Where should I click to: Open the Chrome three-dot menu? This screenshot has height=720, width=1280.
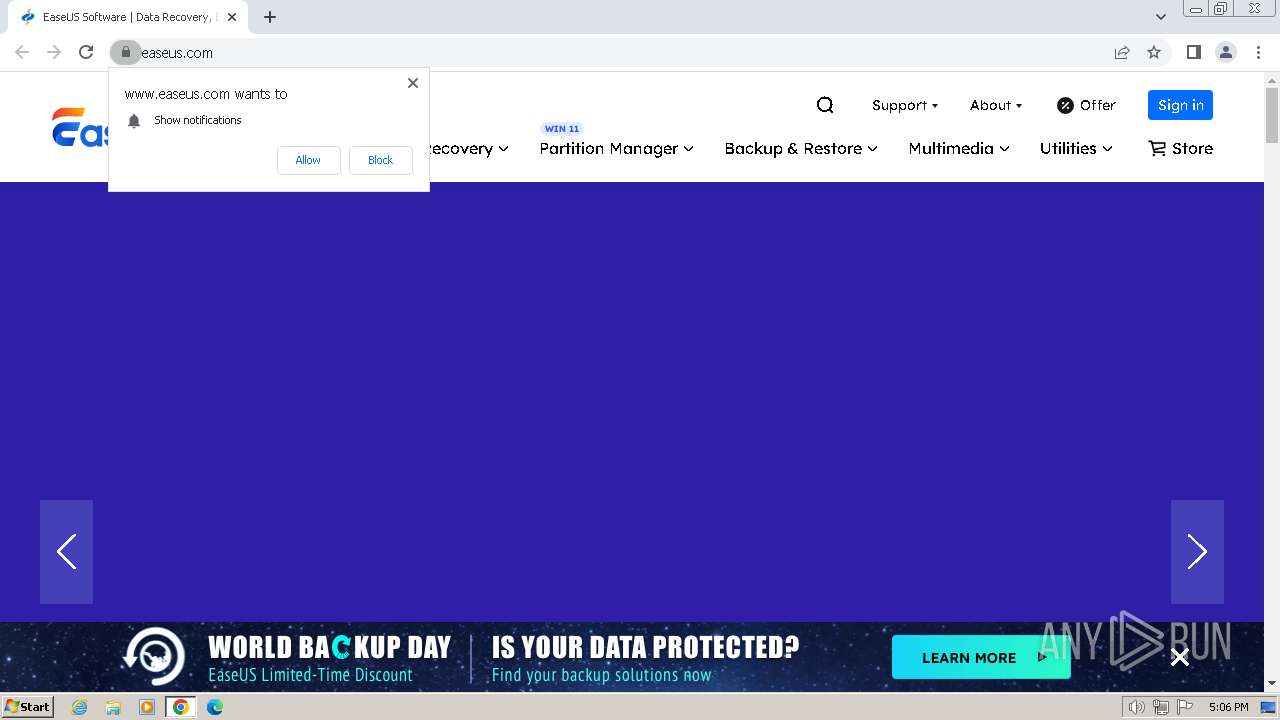pos(1258,52)
